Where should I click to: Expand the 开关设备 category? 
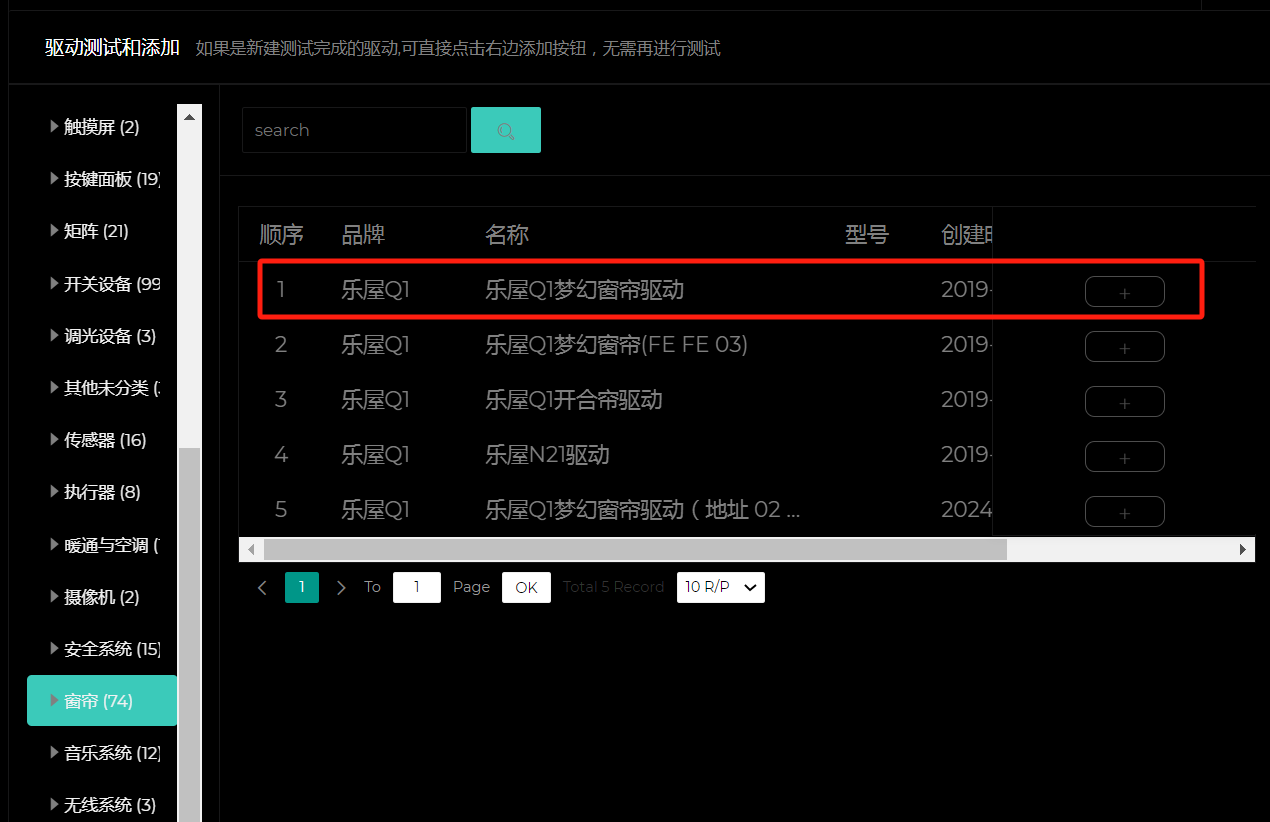54,284
